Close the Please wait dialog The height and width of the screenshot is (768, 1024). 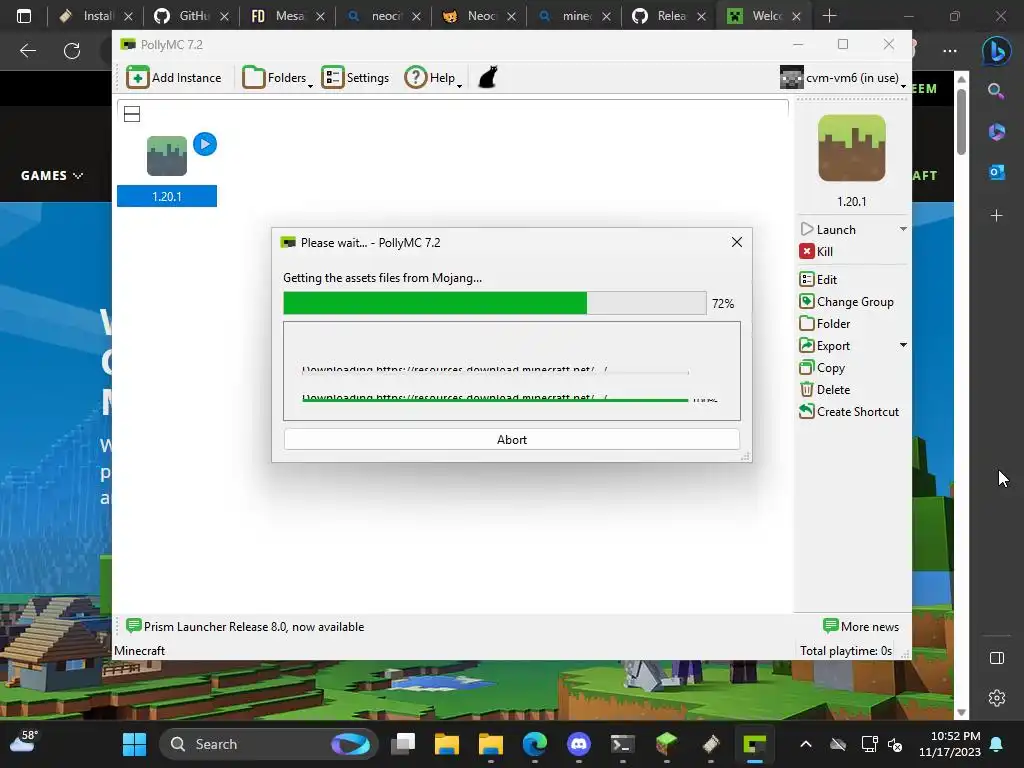tap(737, 242)
